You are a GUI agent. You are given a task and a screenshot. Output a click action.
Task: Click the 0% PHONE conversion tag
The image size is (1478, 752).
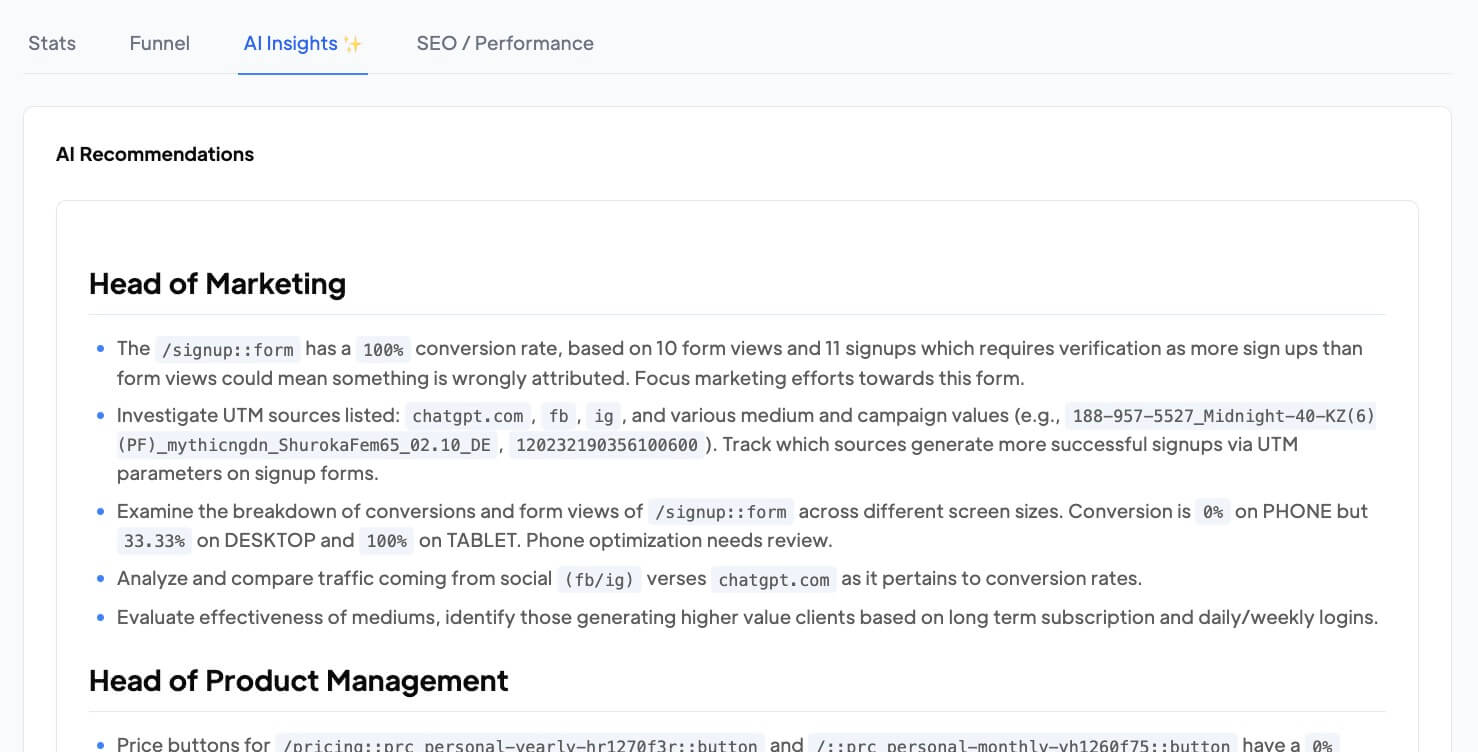point(1213,511)
